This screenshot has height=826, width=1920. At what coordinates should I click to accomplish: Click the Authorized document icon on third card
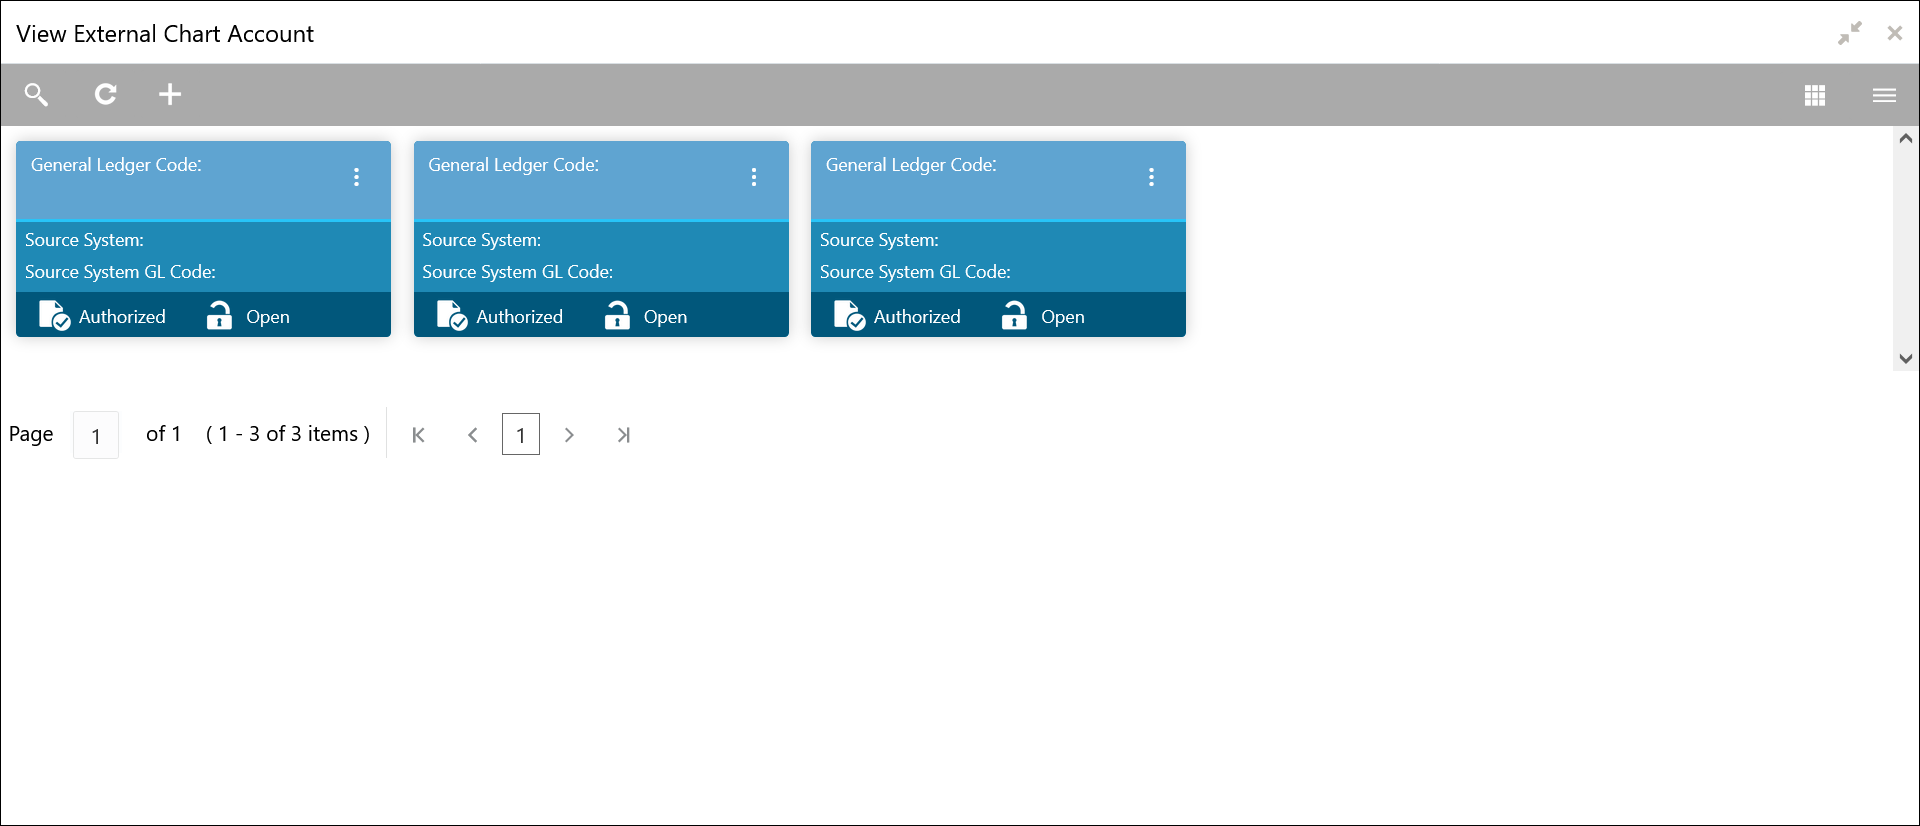849,315
